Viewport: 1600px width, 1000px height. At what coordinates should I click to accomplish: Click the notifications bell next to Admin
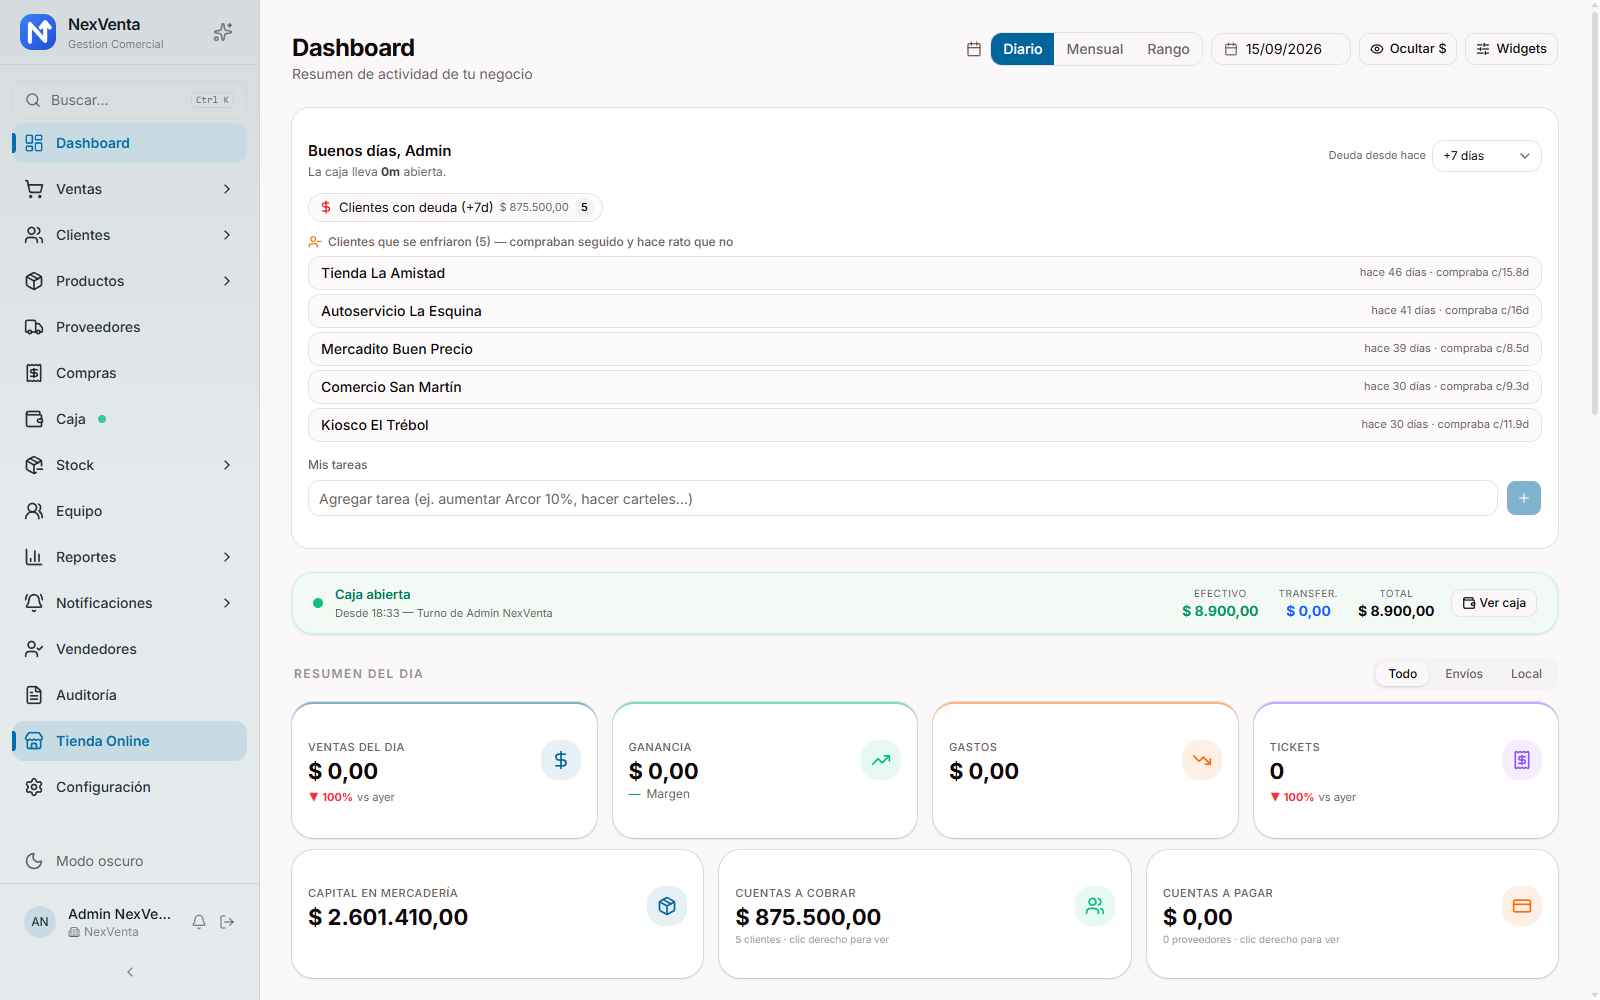199,922
